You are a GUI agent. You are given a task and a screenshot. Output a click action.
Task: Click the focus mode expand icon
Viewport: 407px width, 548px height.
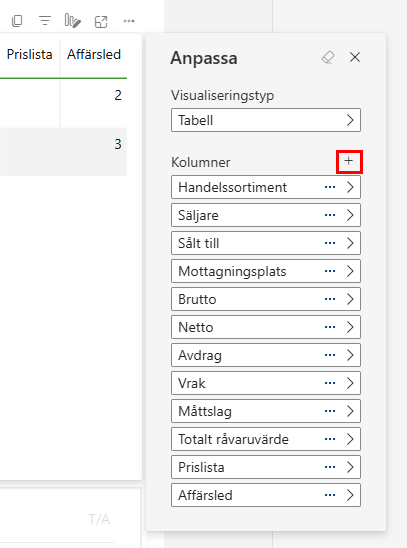coord(101,22)
